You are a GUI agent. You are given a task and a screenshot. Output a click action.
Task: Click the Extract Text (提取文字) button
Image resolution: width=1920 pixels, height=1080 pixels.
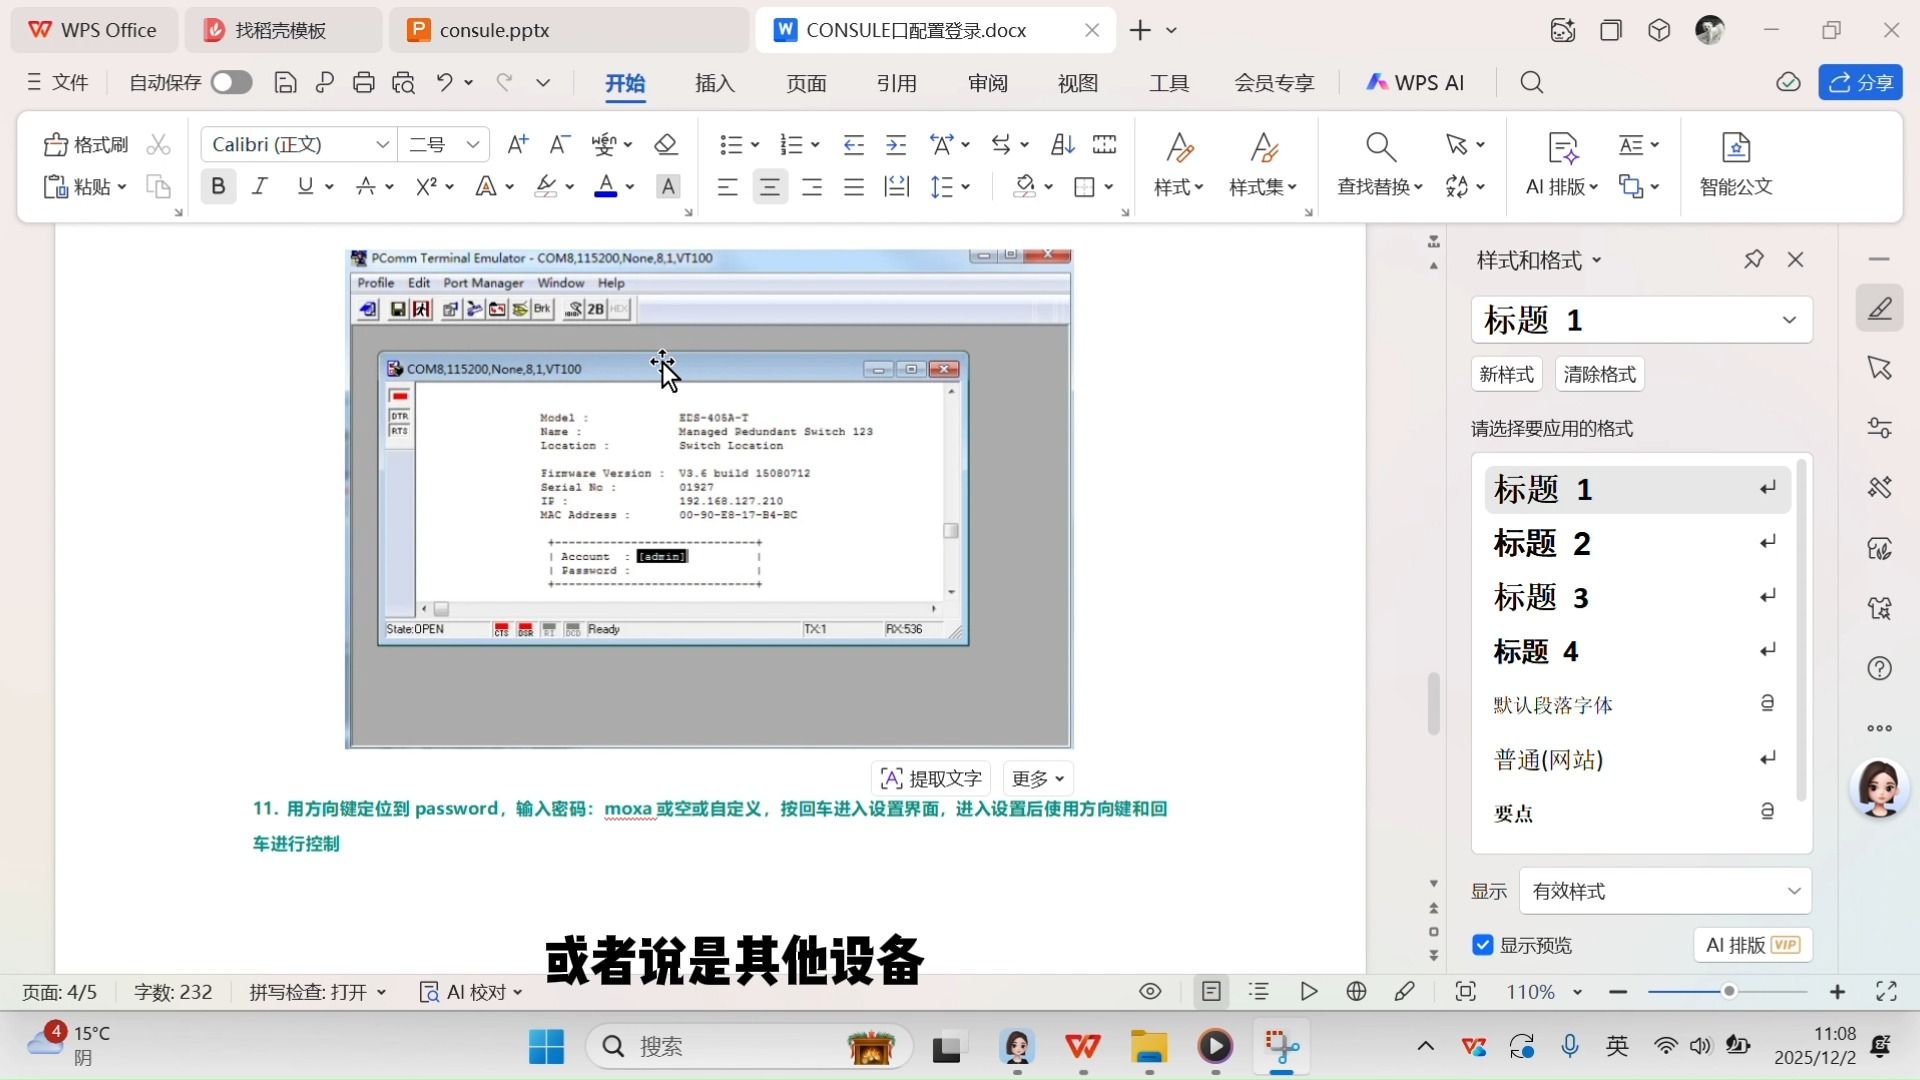coord(931,779)
